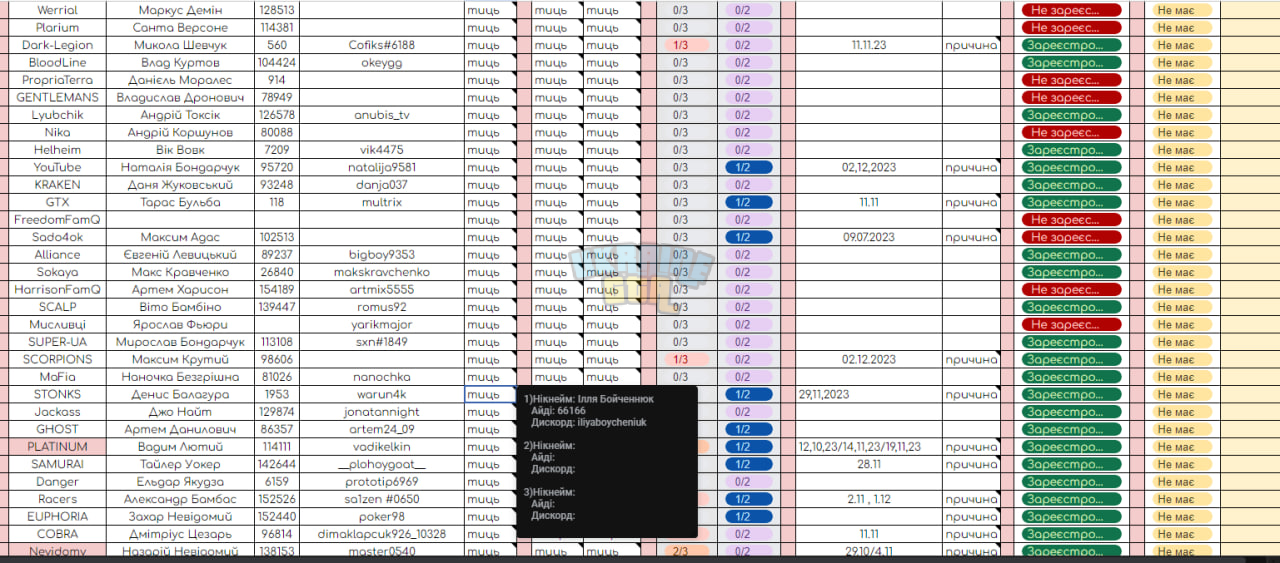Select the Discord cell makskravchenko
Image resolution: width=1280 pixels, height=563 pixels.
(x=382, y=272)
